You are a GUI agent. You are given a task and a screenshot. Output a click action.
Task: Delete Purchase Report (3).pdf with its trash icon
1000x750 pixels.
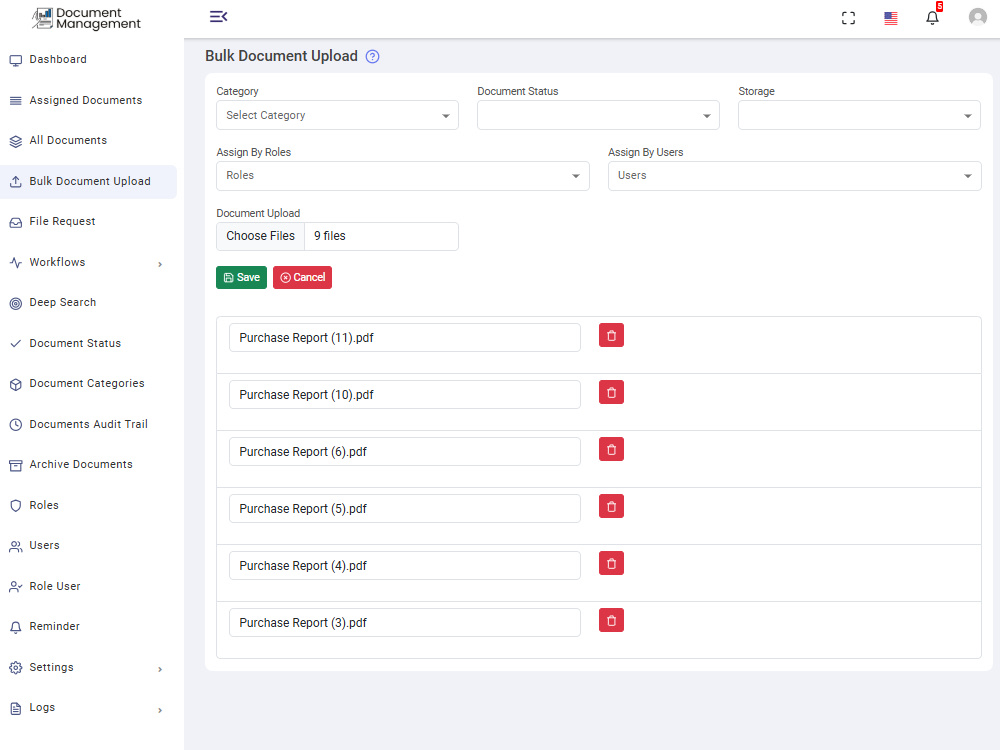pyautogui.click(x=611, y=621)
